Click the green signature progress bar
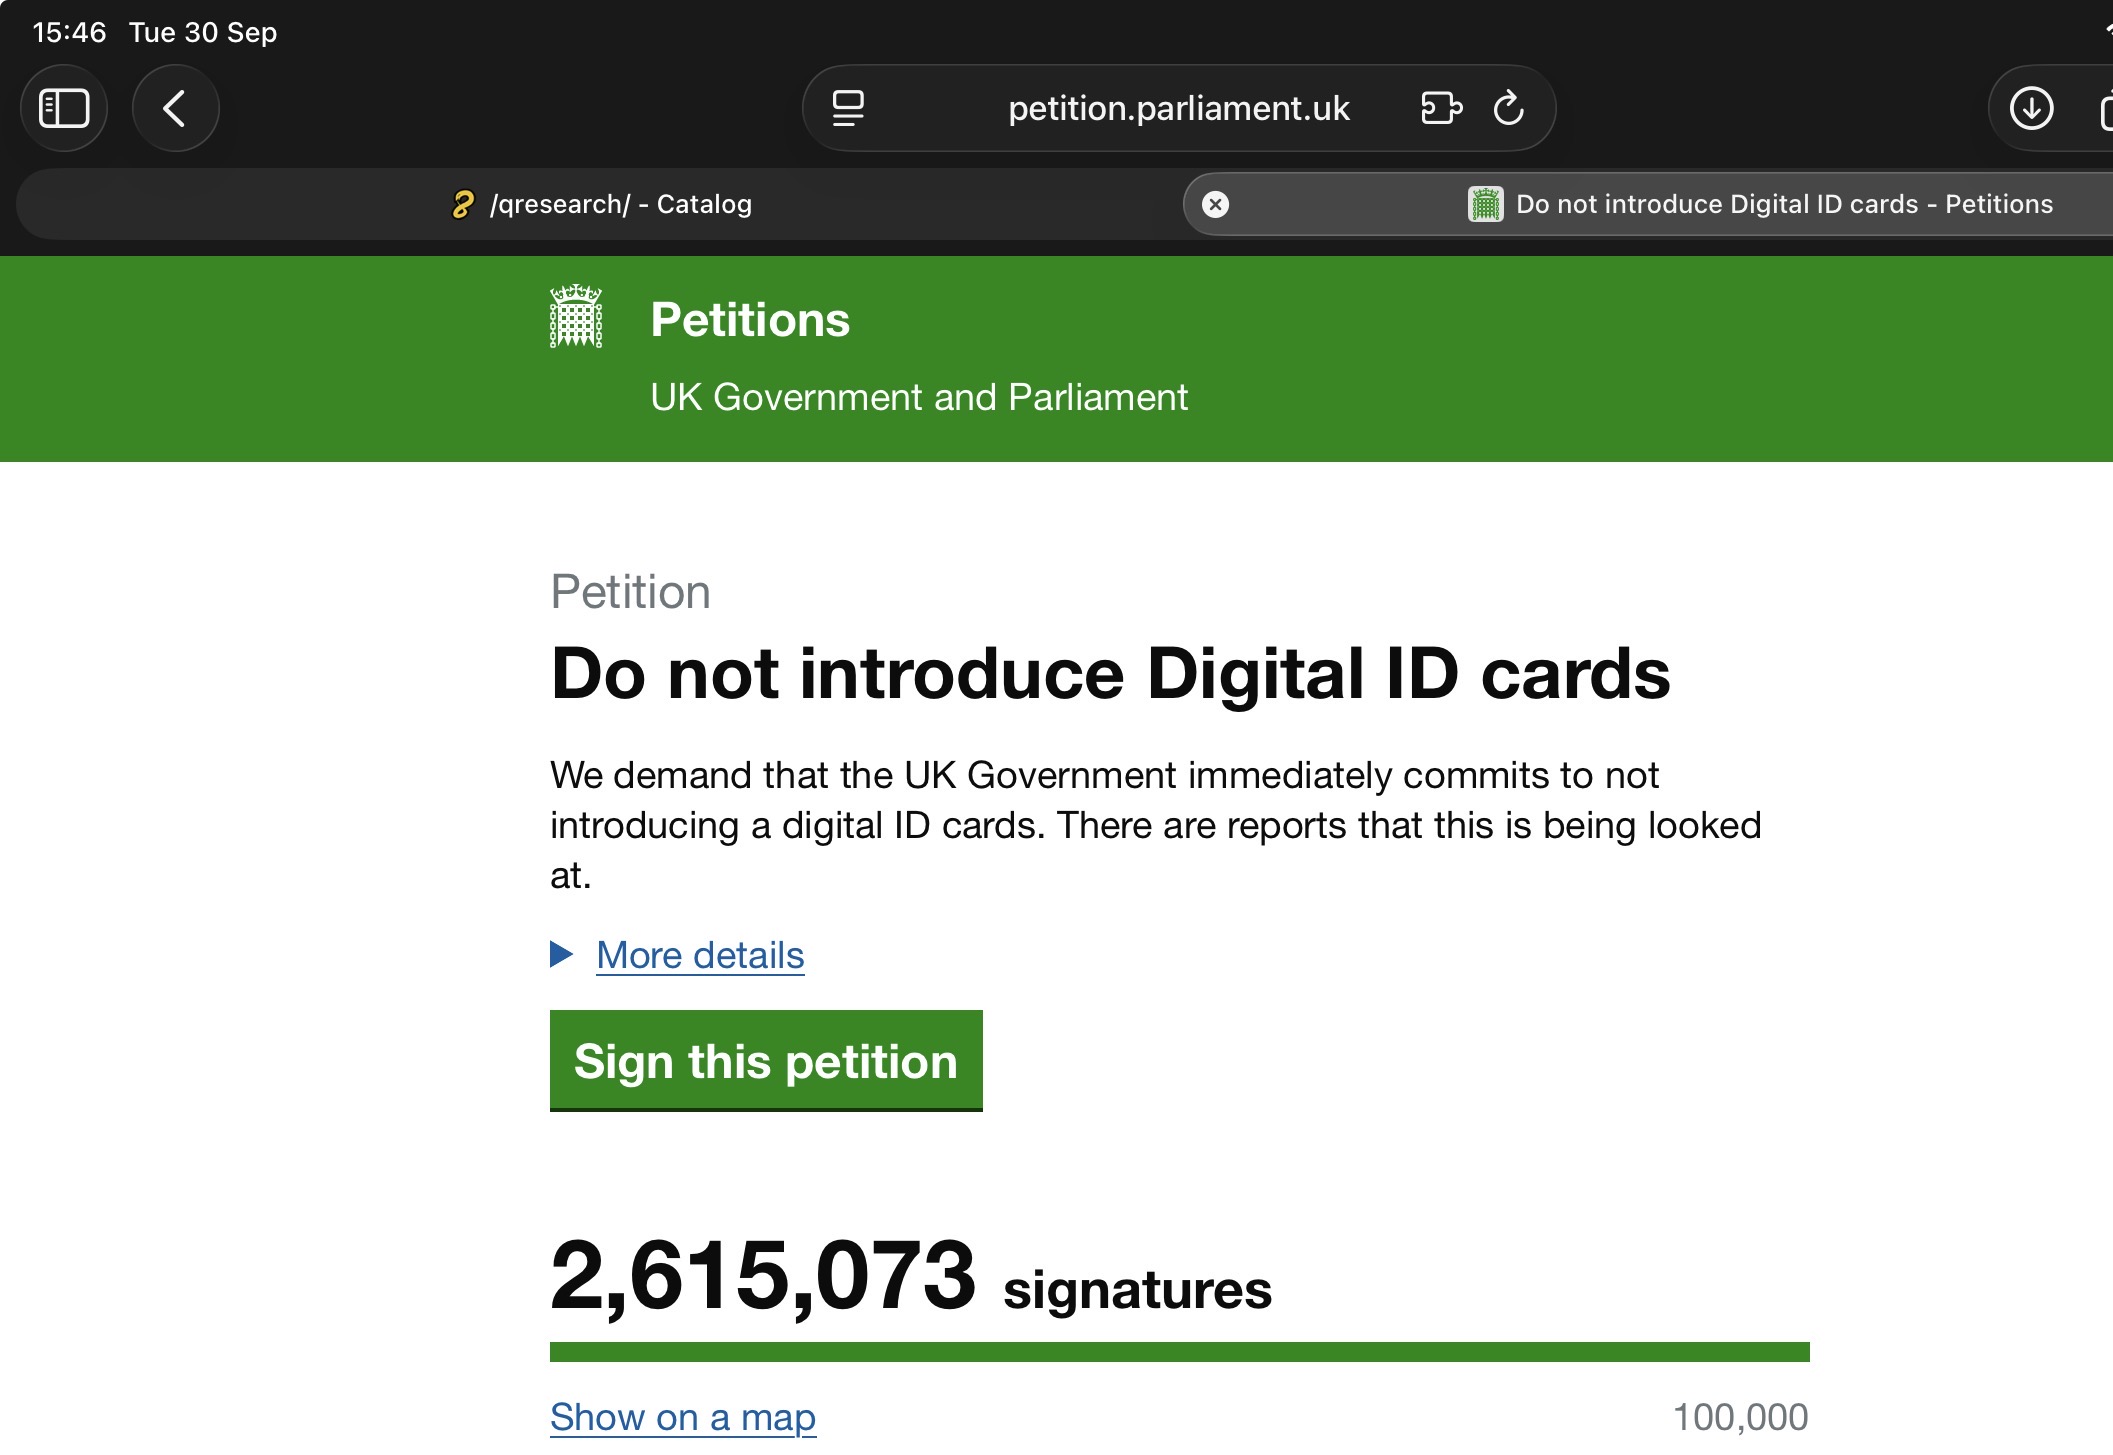 point(1179,1352)
